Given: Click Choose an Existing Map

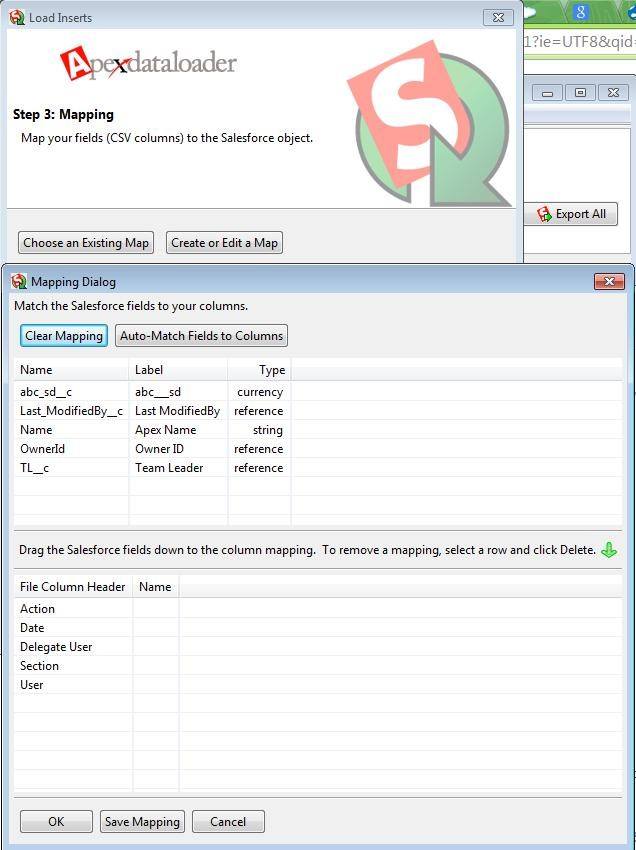Looking at the screenshot, I should [x=86, y=242].
